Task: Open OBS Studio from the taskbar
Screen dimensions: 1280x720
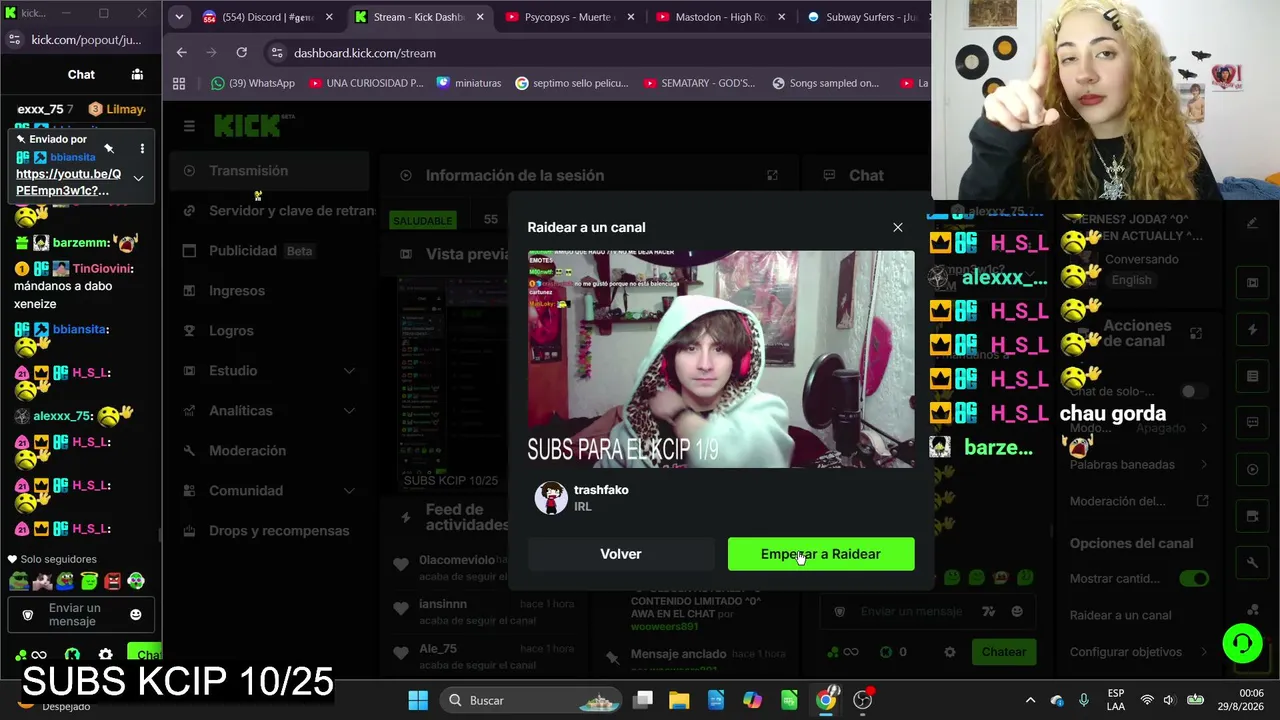Action: click(863, 700)
